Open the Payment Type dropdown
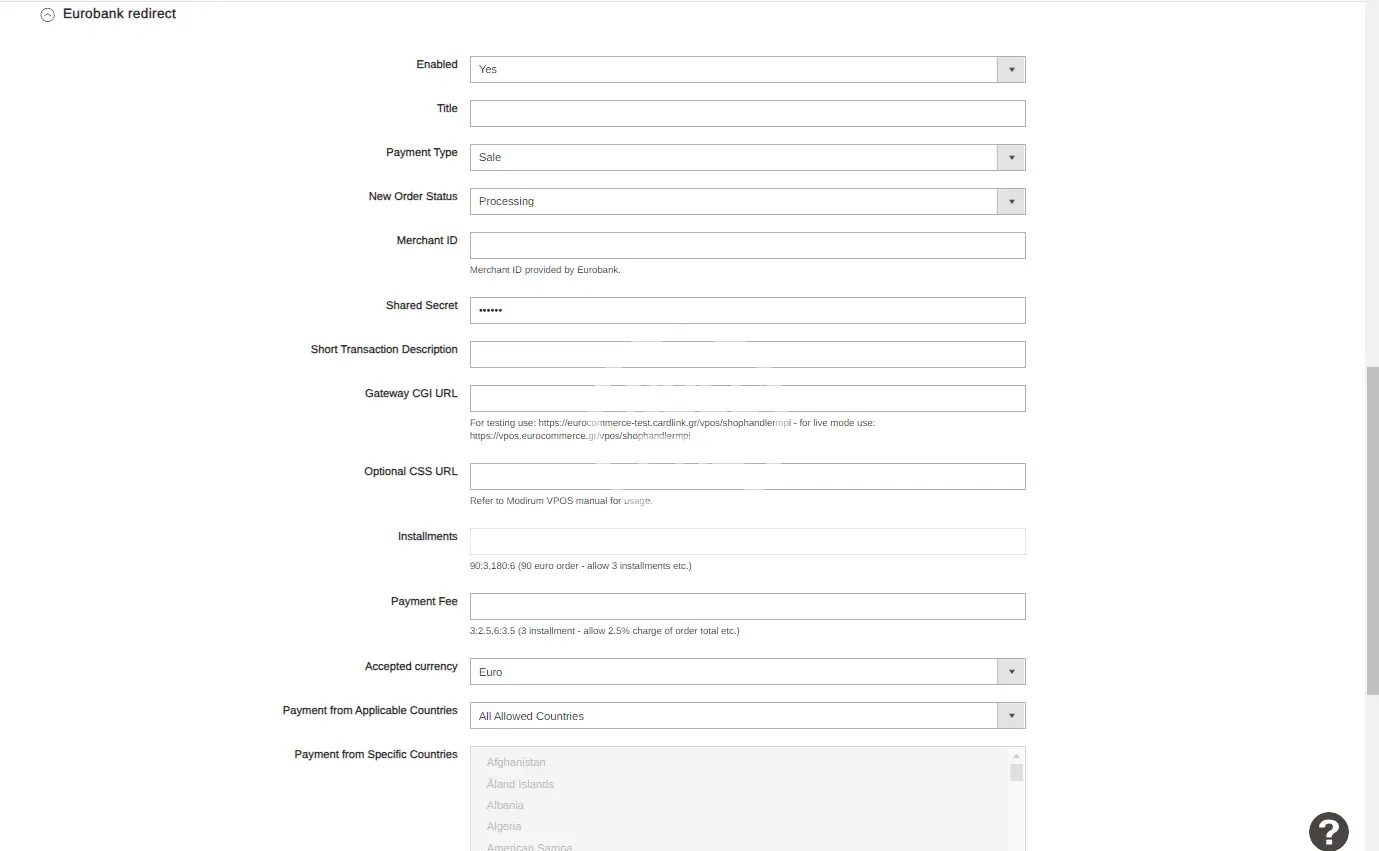This screenshot has width=1379, height=851. pyautogui.click(x=747, y=157)
